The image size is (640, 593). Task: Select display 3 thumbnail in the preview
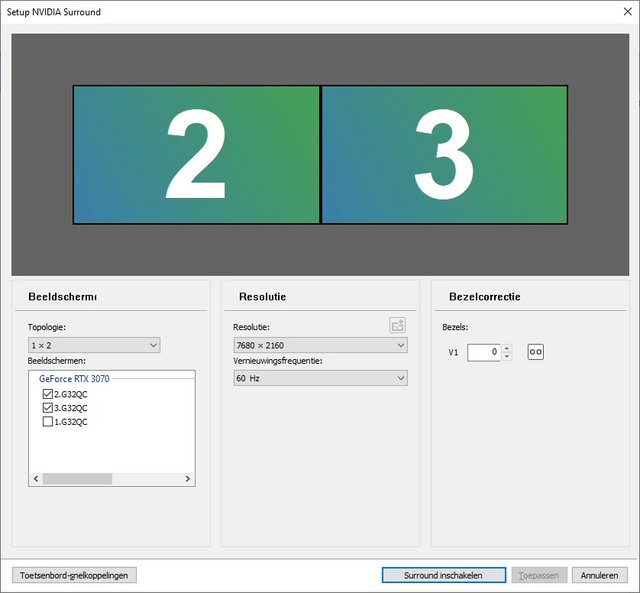point(444,155)
